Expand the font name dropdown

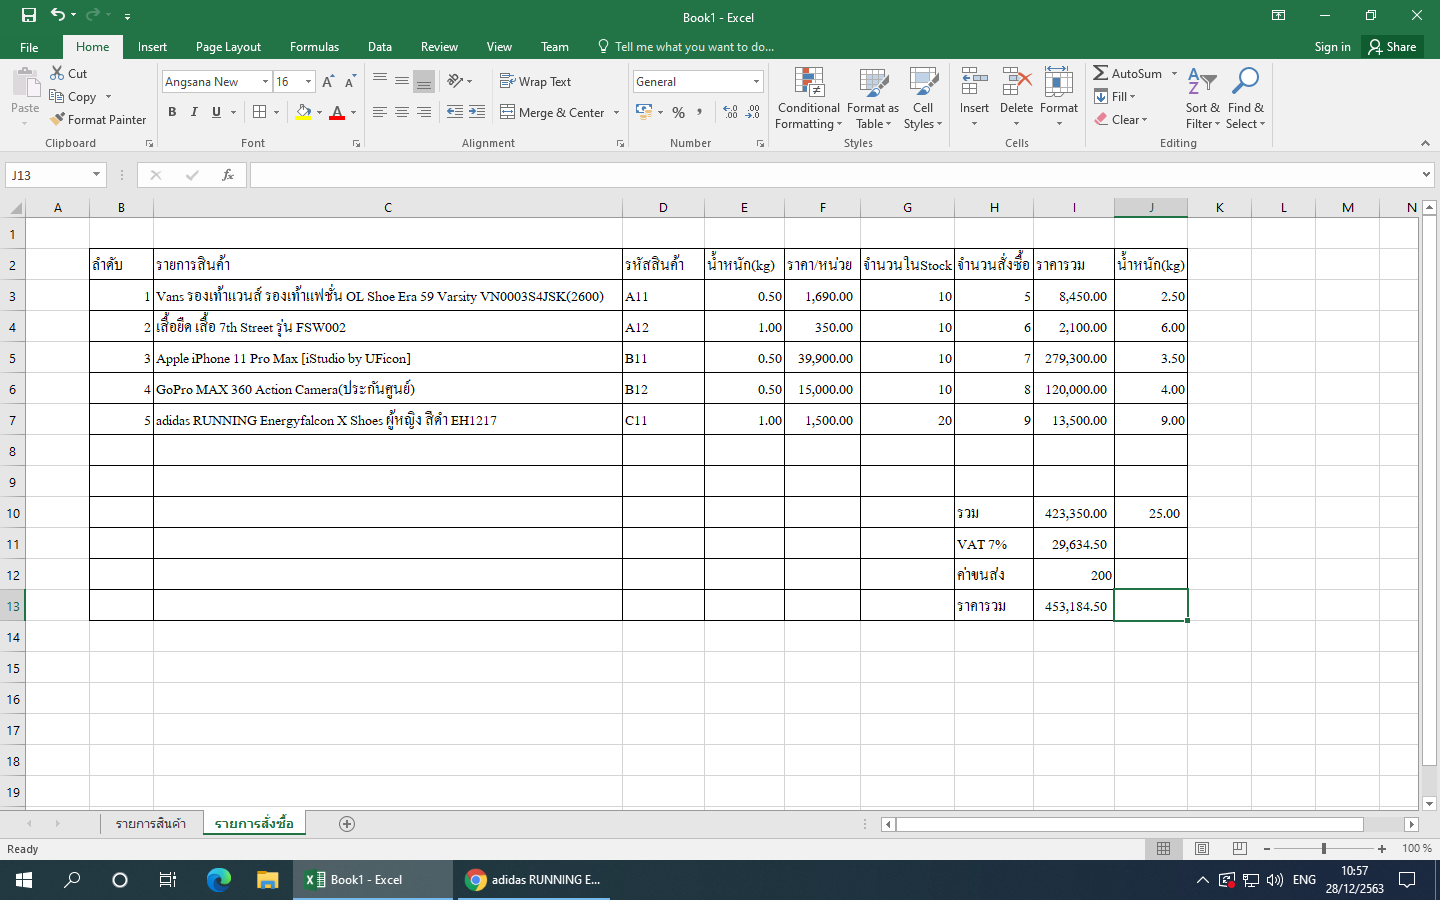pos(265,82)
